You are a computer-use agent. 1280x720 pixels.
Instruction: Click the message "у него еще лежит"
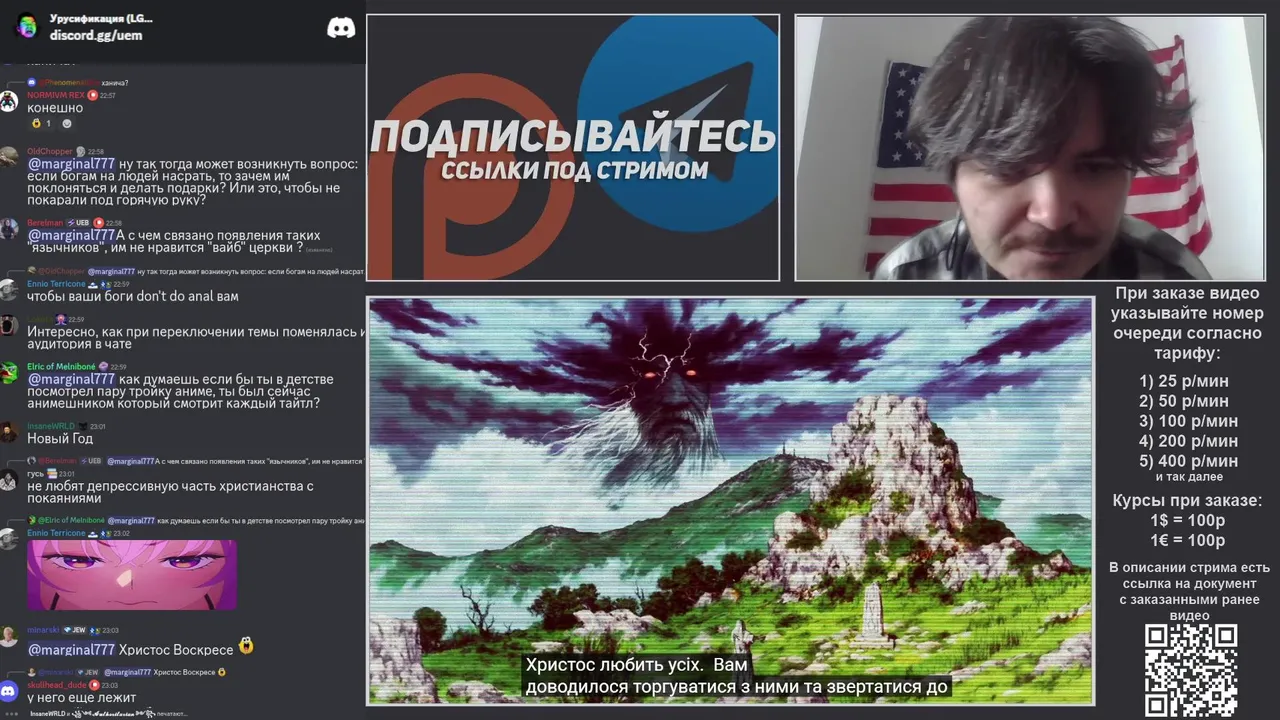(82, 698)
